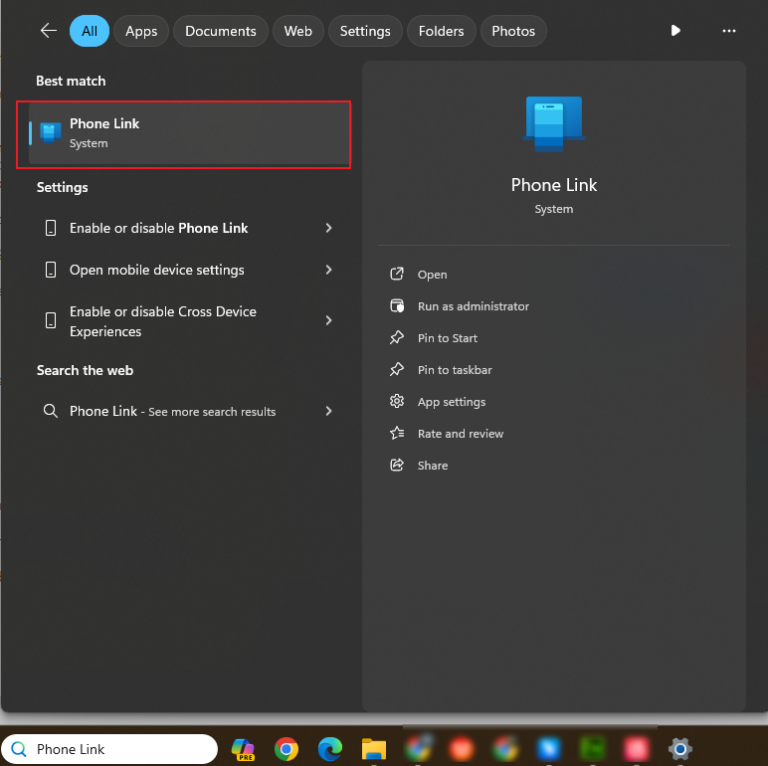Screen dimensions: 768x766
Task: Click phone icon beside Enable or disable Phone Link
Action: 50,228
